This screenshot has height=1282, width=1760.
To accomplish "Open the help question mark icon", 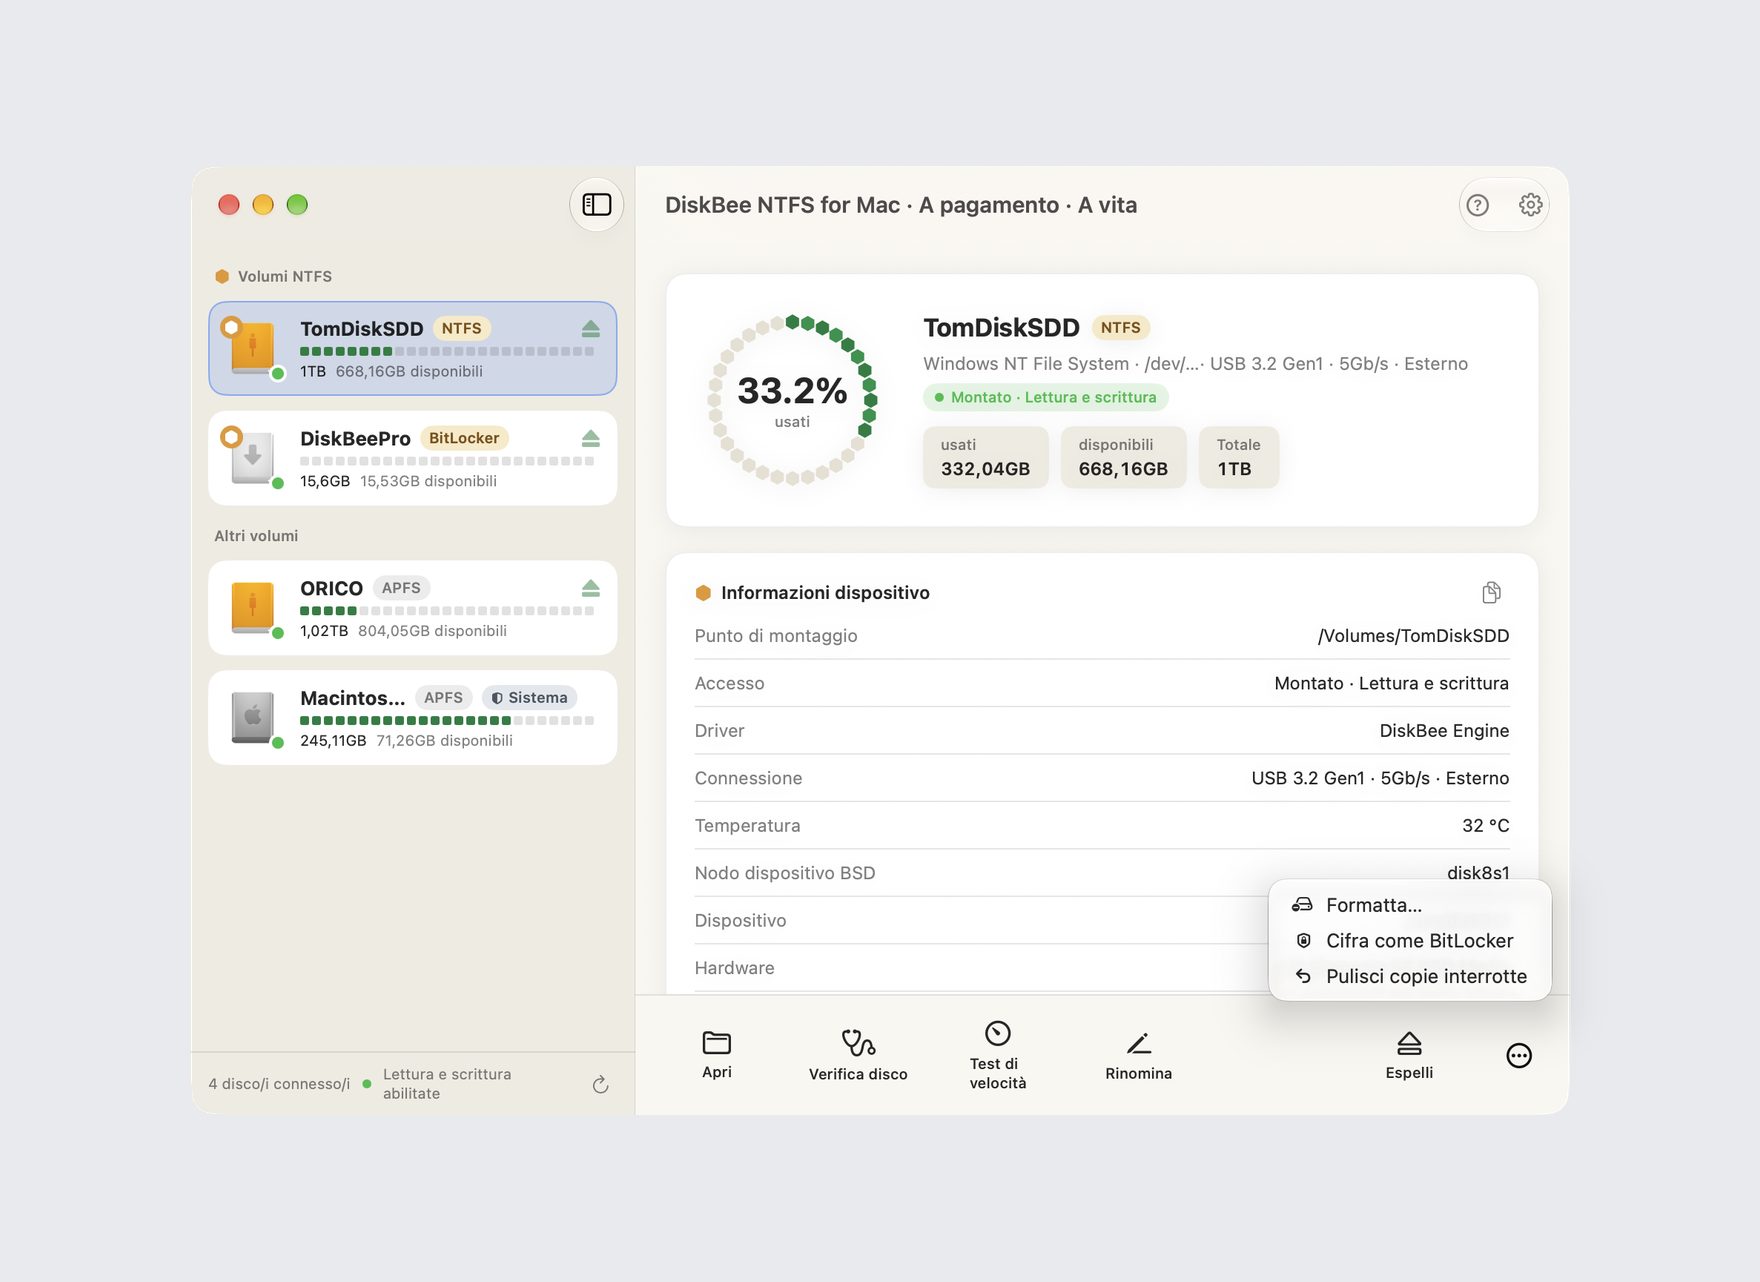I will pos(1477,205).
